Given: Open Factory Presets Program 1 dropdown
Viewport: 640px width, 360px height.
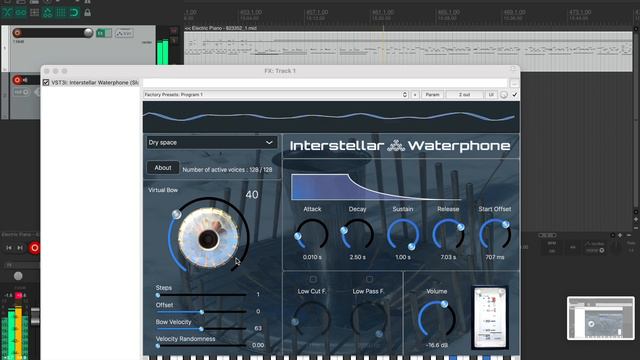Looking at the screenshot, I should tap(276, 95).
